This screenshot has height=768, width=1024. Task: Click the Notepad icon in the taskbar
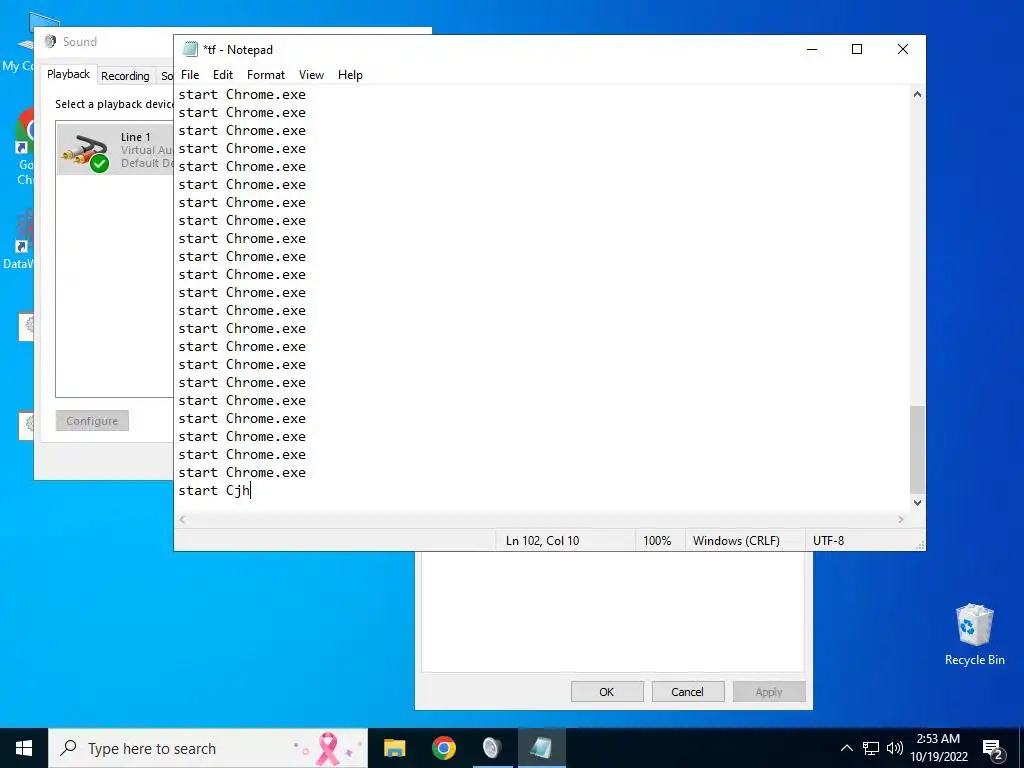coord(541,748)
